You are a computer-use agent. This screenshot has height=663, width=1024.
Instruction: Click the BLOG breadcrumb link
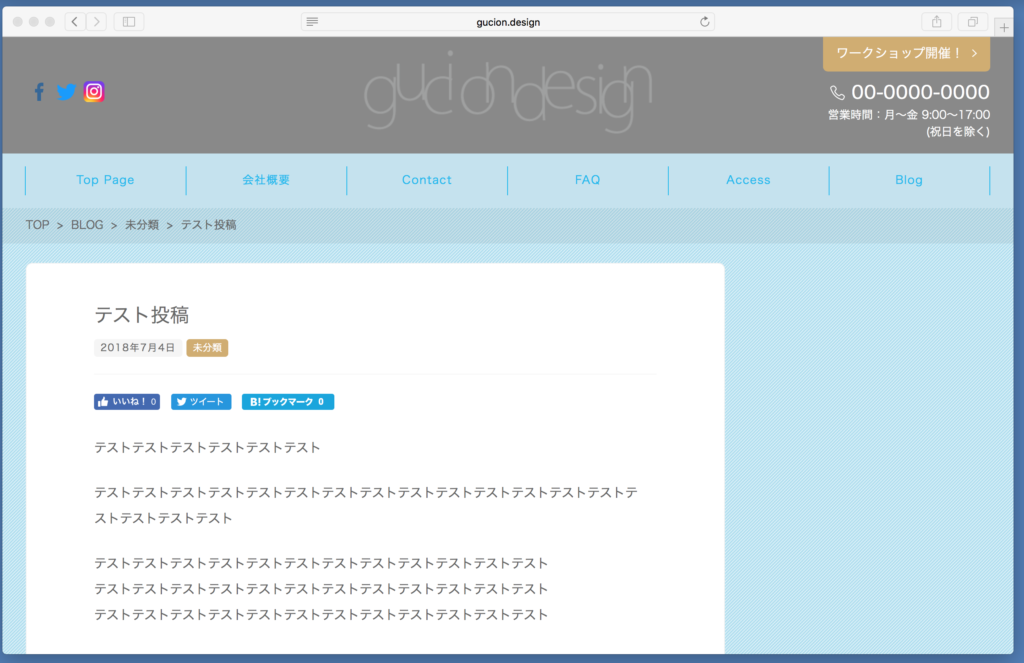(87, 225)
